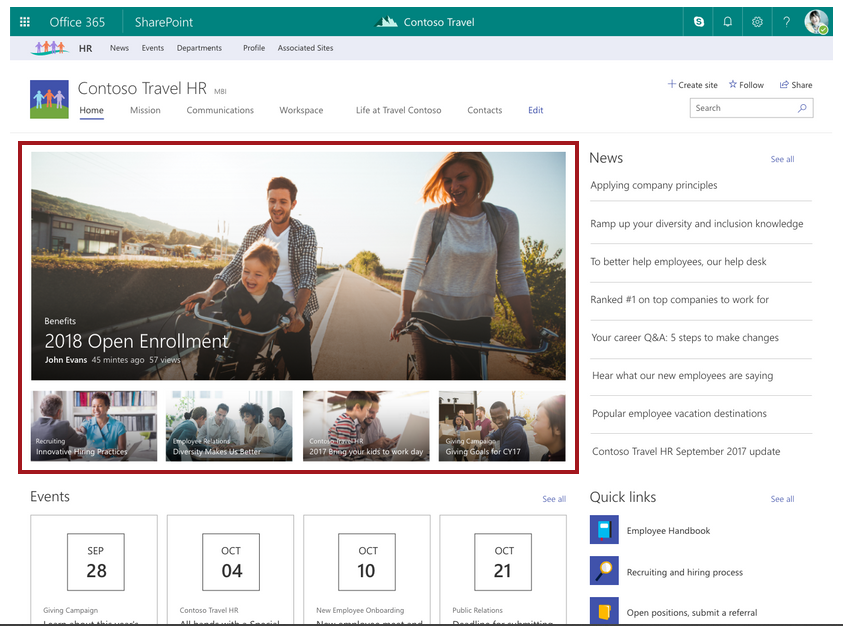Open the Innovative Hiring Practices story thumbnail

pyautogui.click(x=94, y=425)
